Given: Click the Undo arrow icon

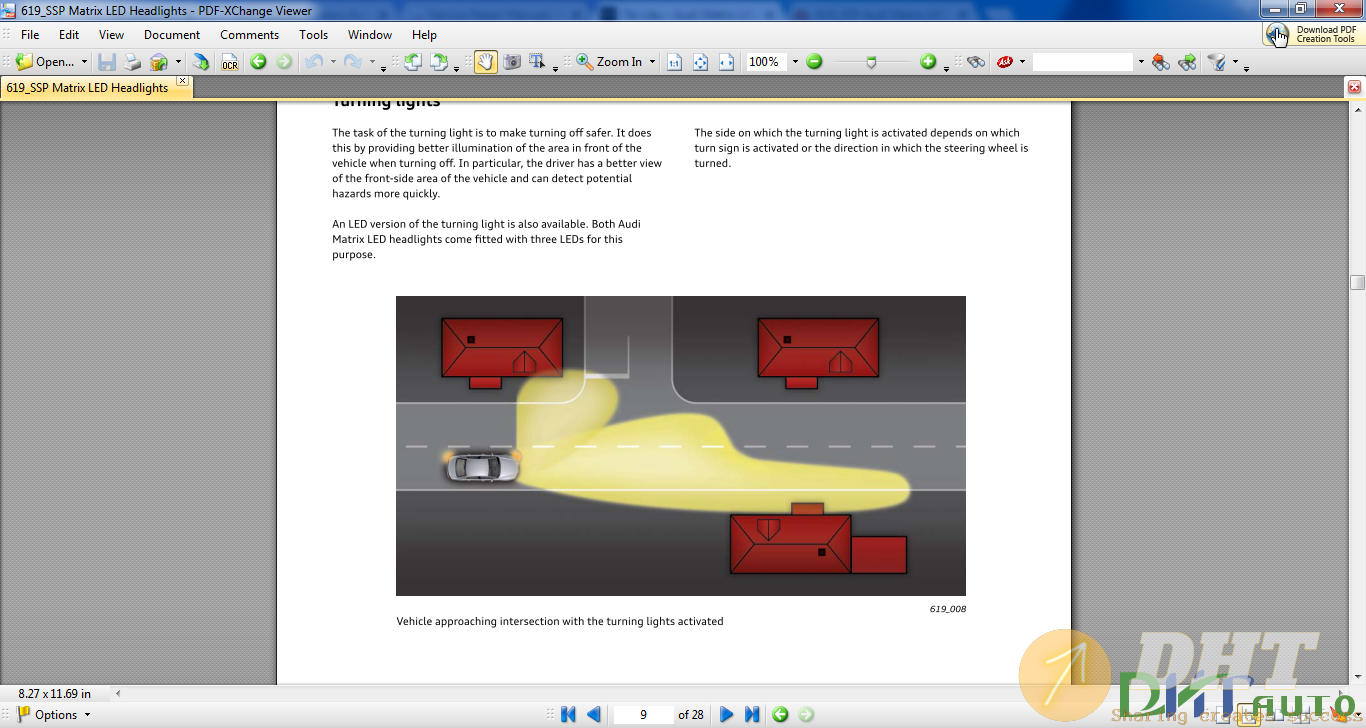Looking at the screenshot, I should click(x=314, y=62).
